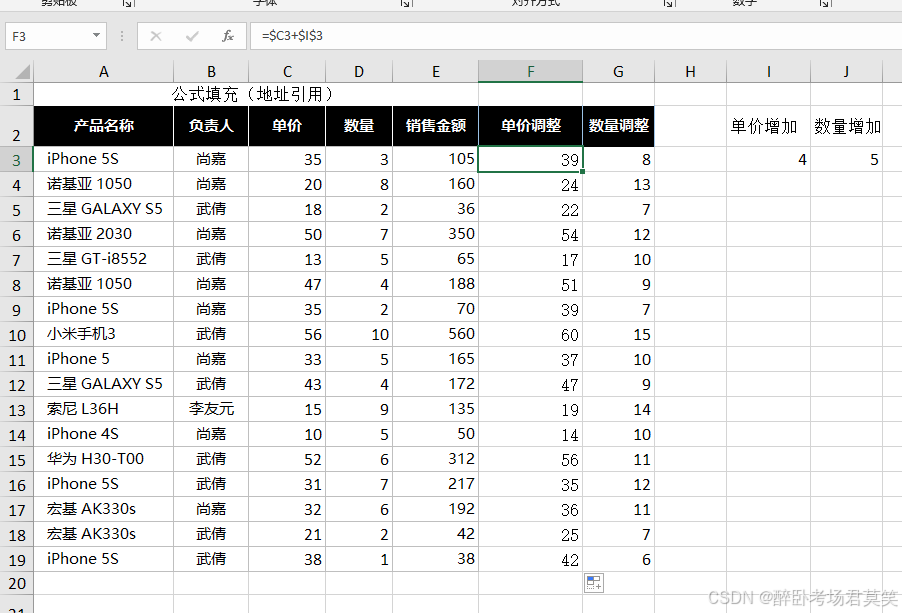Viewport: 902px width, 613px height.
Task: Select row 1 header
Action: (x=17, y=94)
